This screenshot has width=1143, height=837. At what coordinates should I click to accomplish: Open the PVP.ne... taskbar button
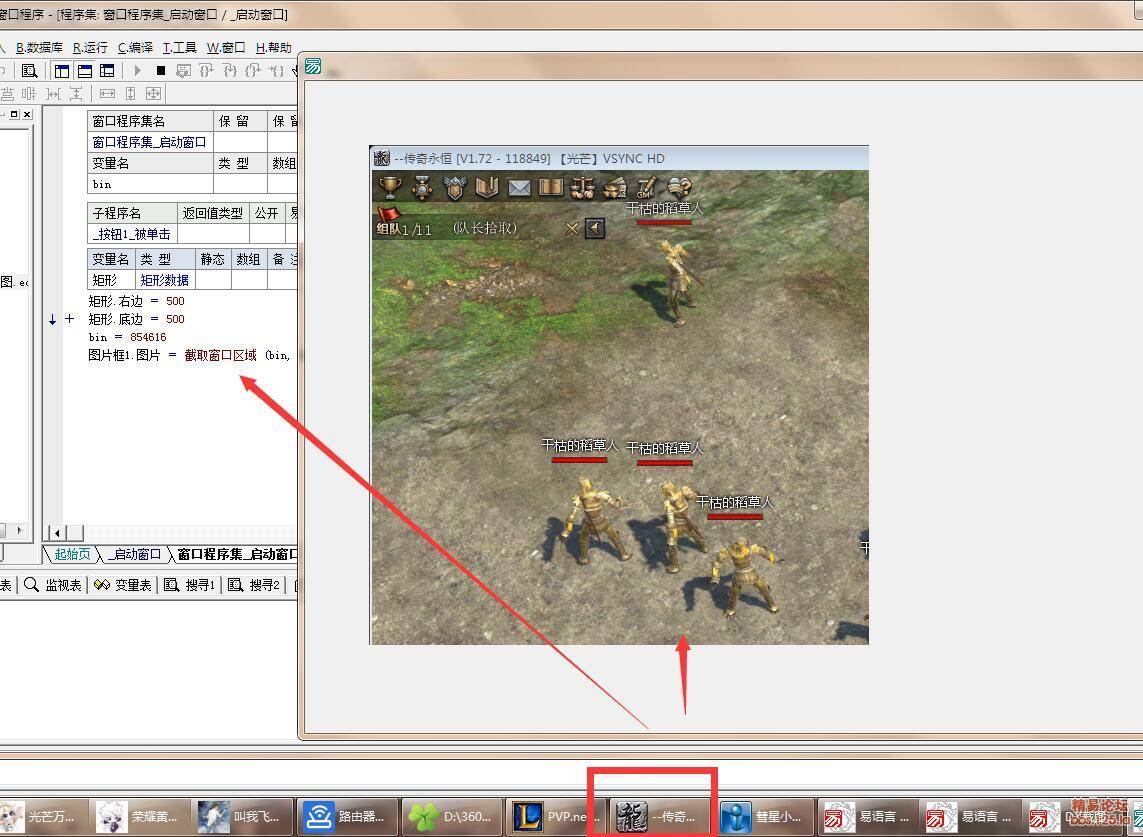click(557, 816)
